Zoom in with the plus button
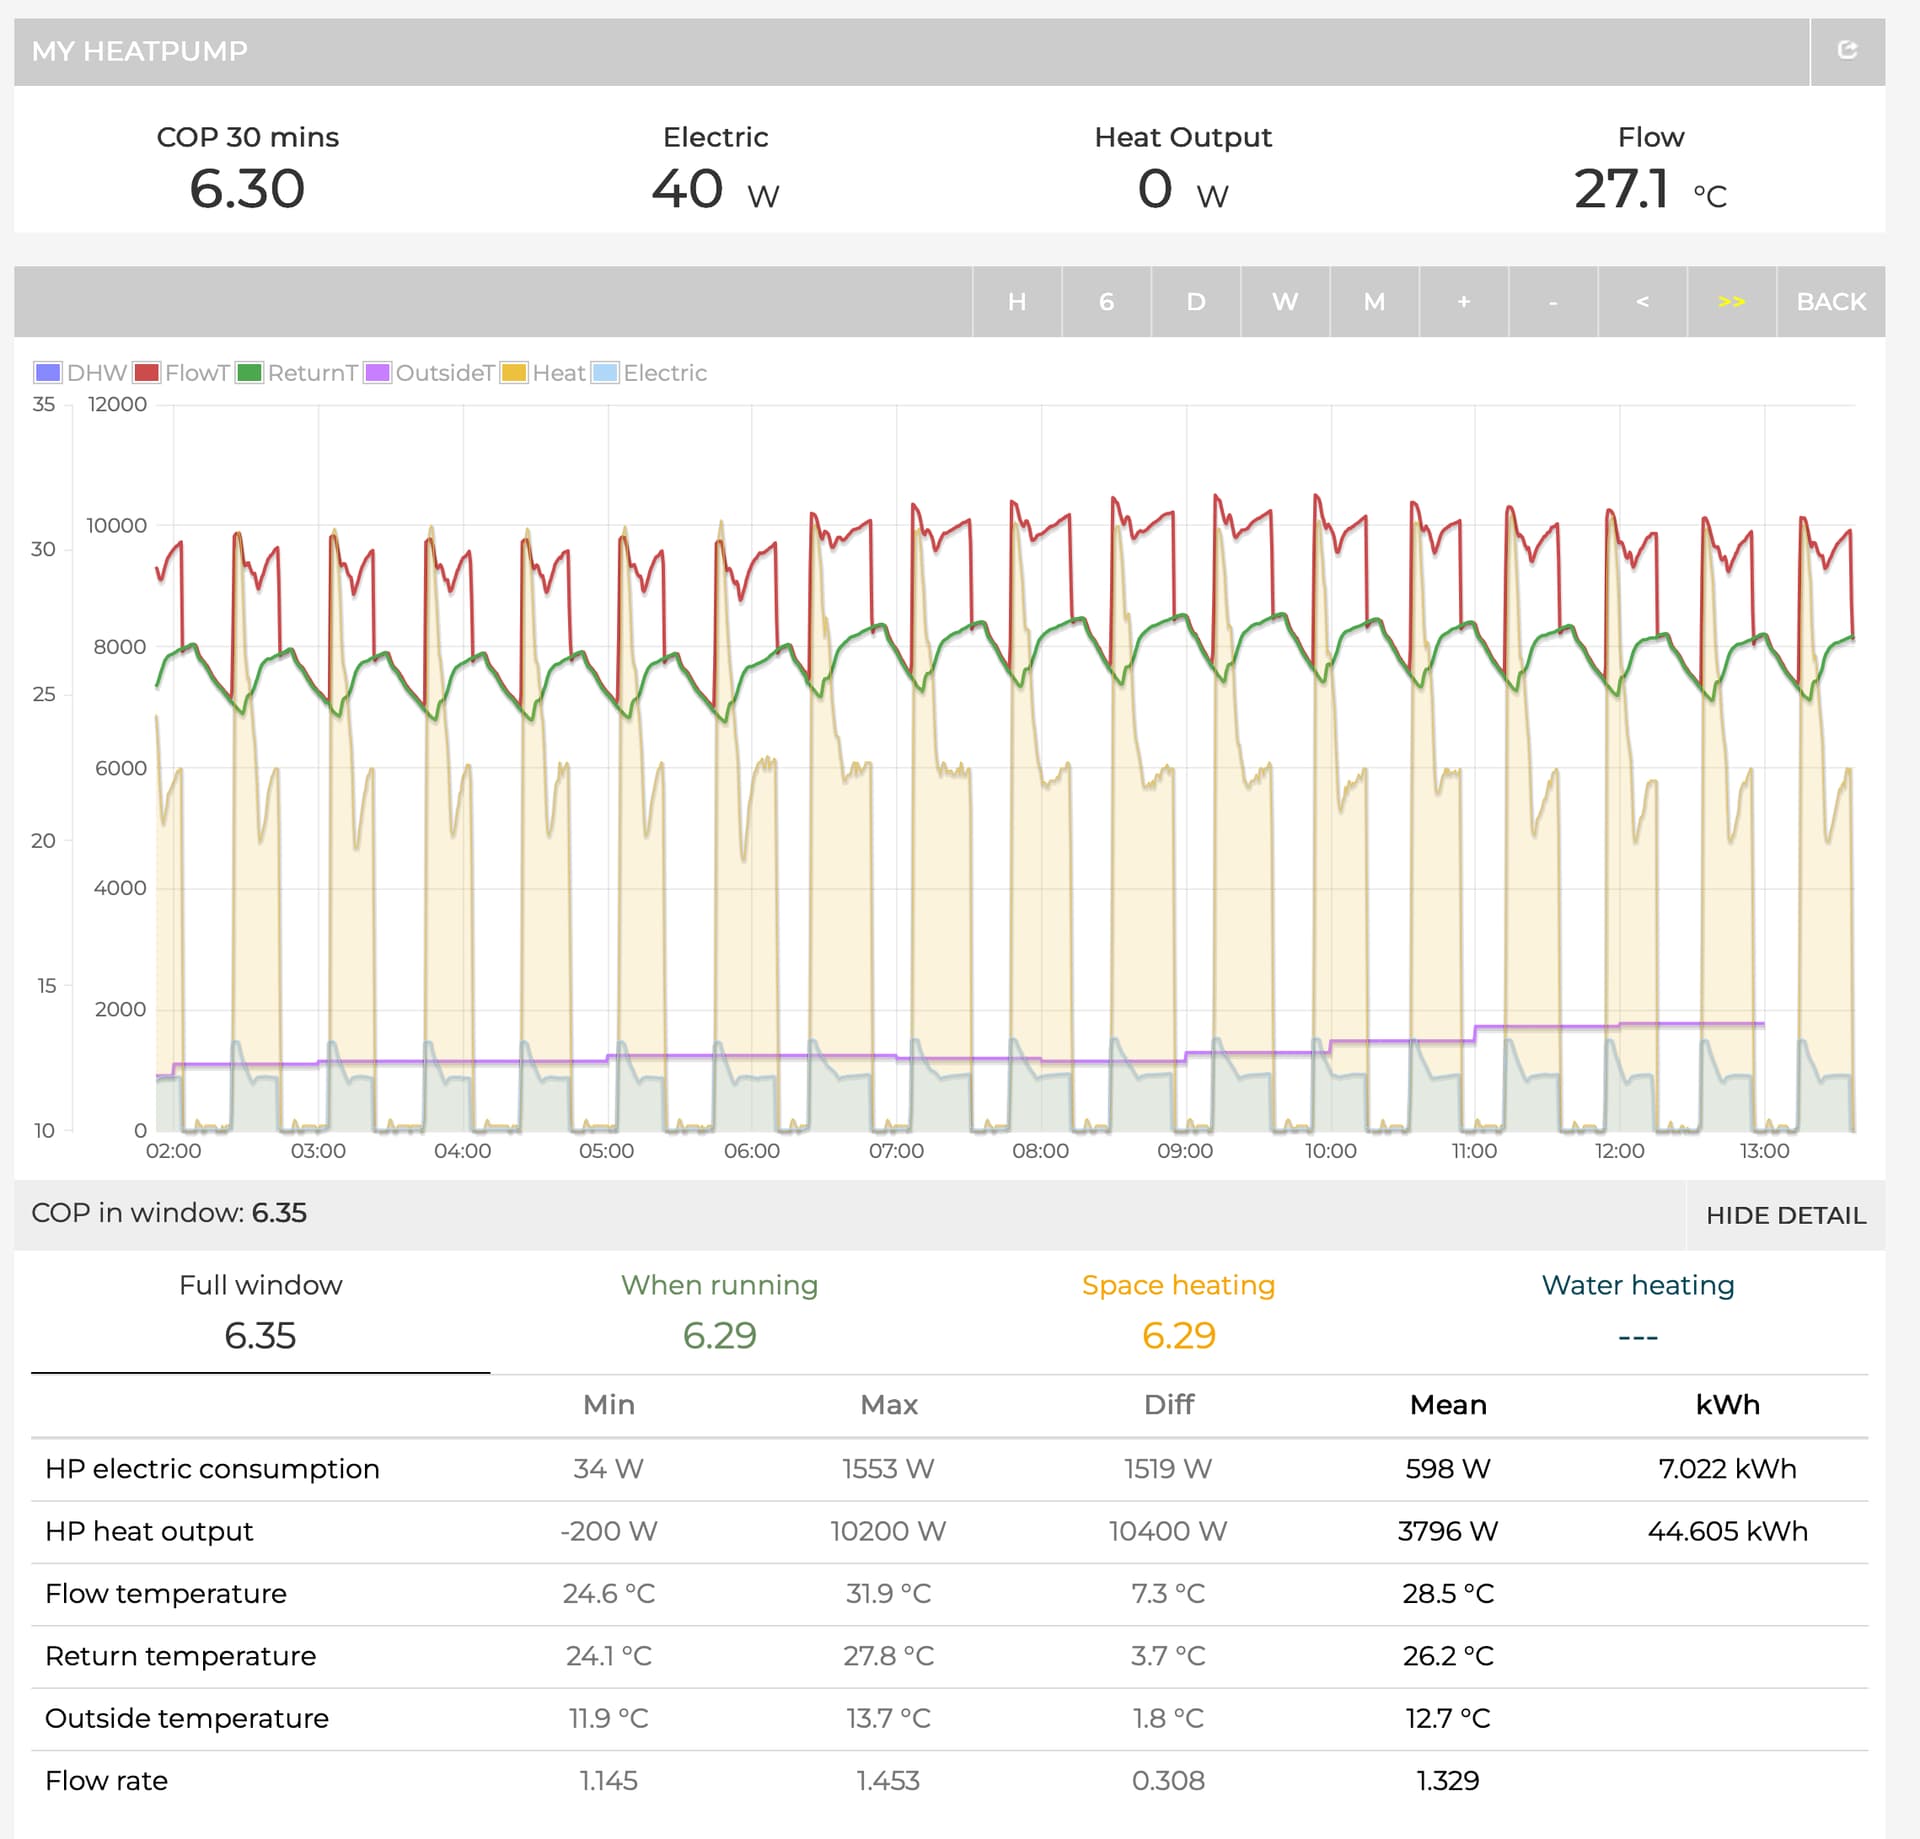The height and width of the screenshot is (1839, 1920). pyautogui.click(x=1463, y=302)
